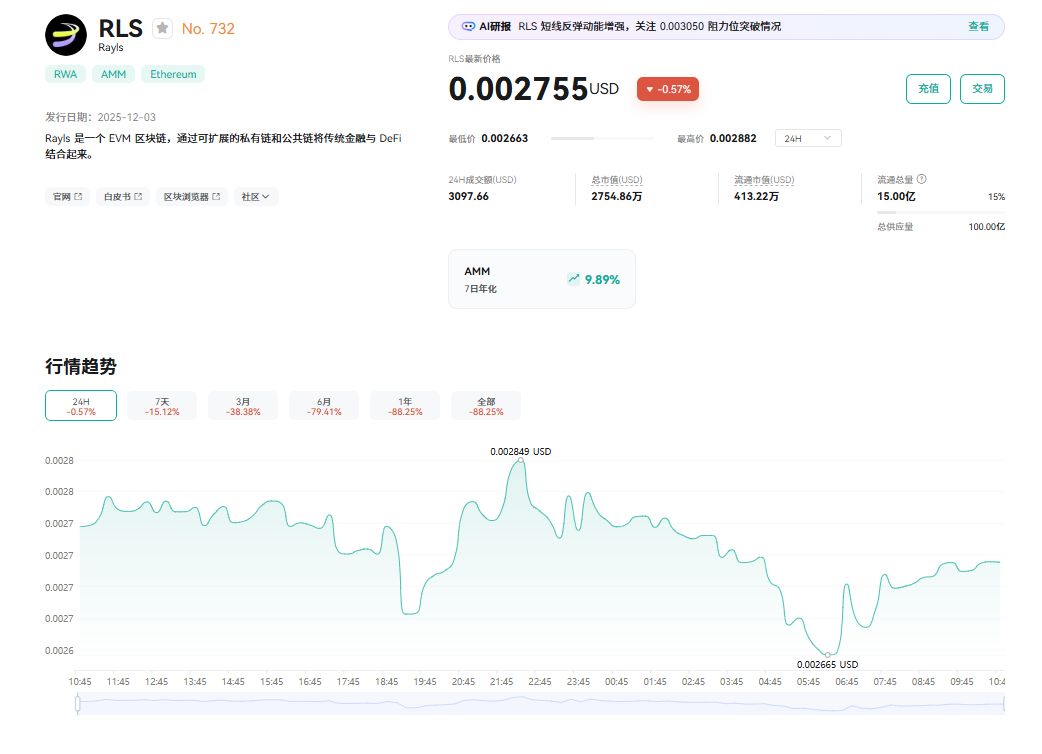Click the external-link icon beside 官网

click(x=78, y=197)
